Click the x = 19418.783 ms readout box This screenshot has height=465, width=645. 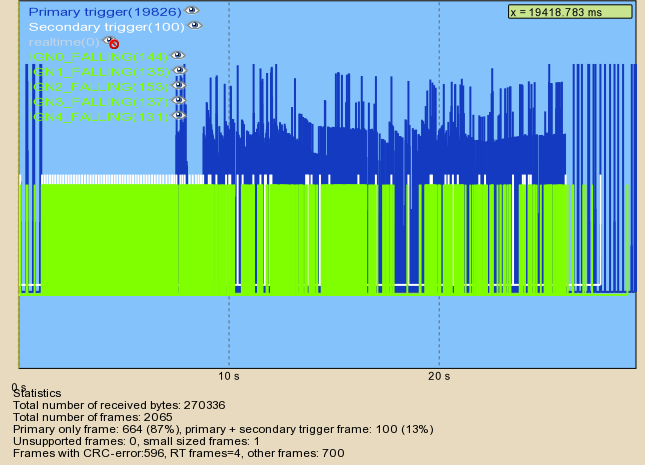coord(570,12)
